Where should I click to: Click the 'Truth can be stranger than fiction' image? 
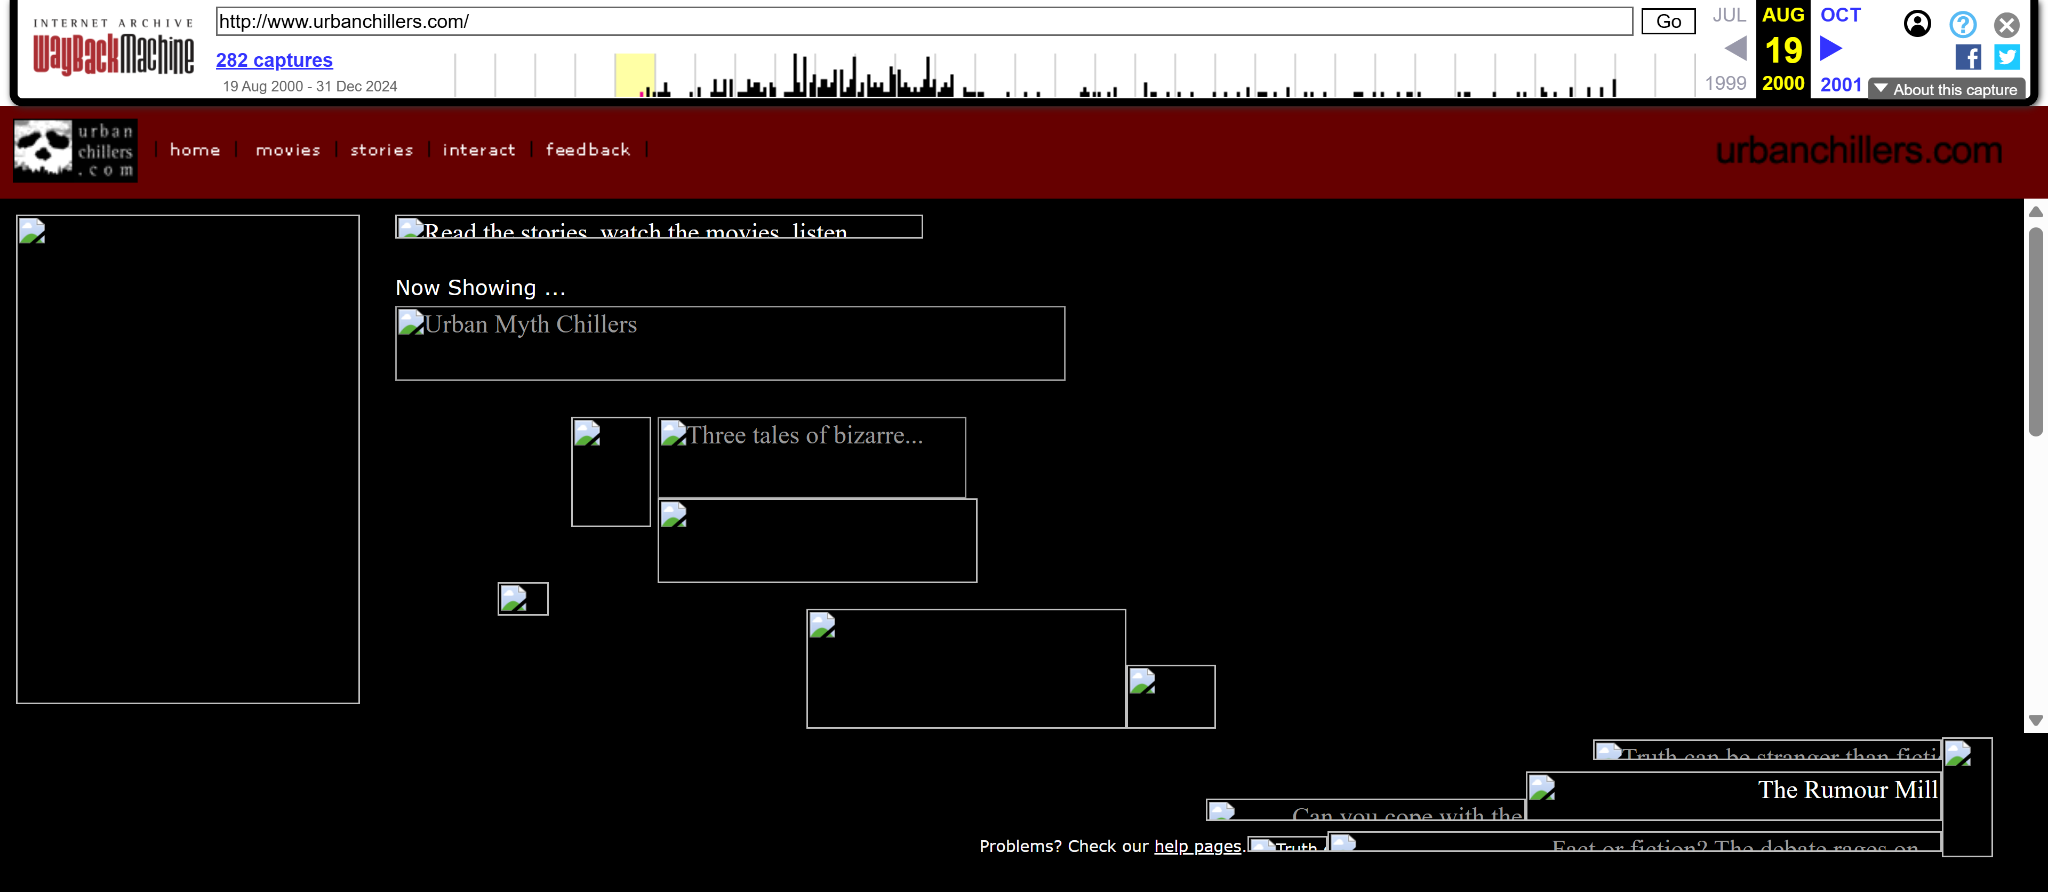1767,750
